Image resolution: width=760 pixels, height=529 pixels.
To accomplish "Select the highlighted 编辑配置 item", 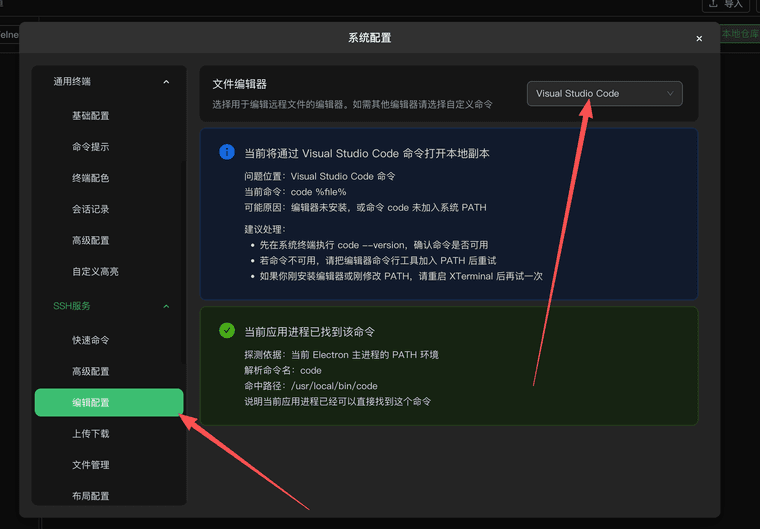I will 108,402.
